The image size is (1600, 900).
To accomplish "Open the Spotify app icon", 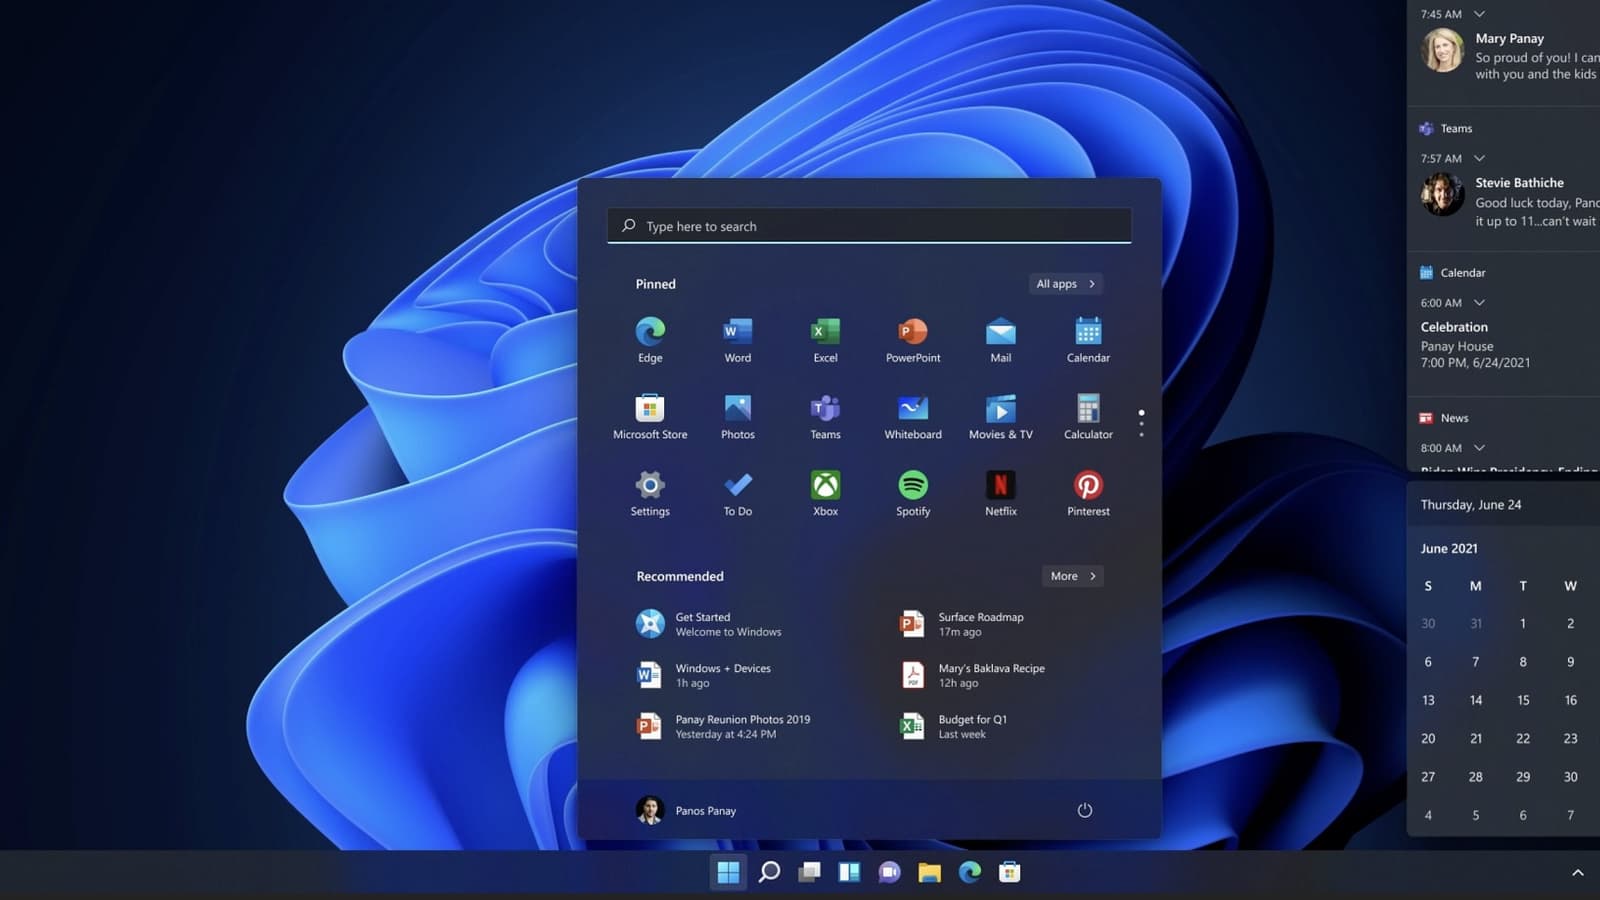I will pos(913,494).
